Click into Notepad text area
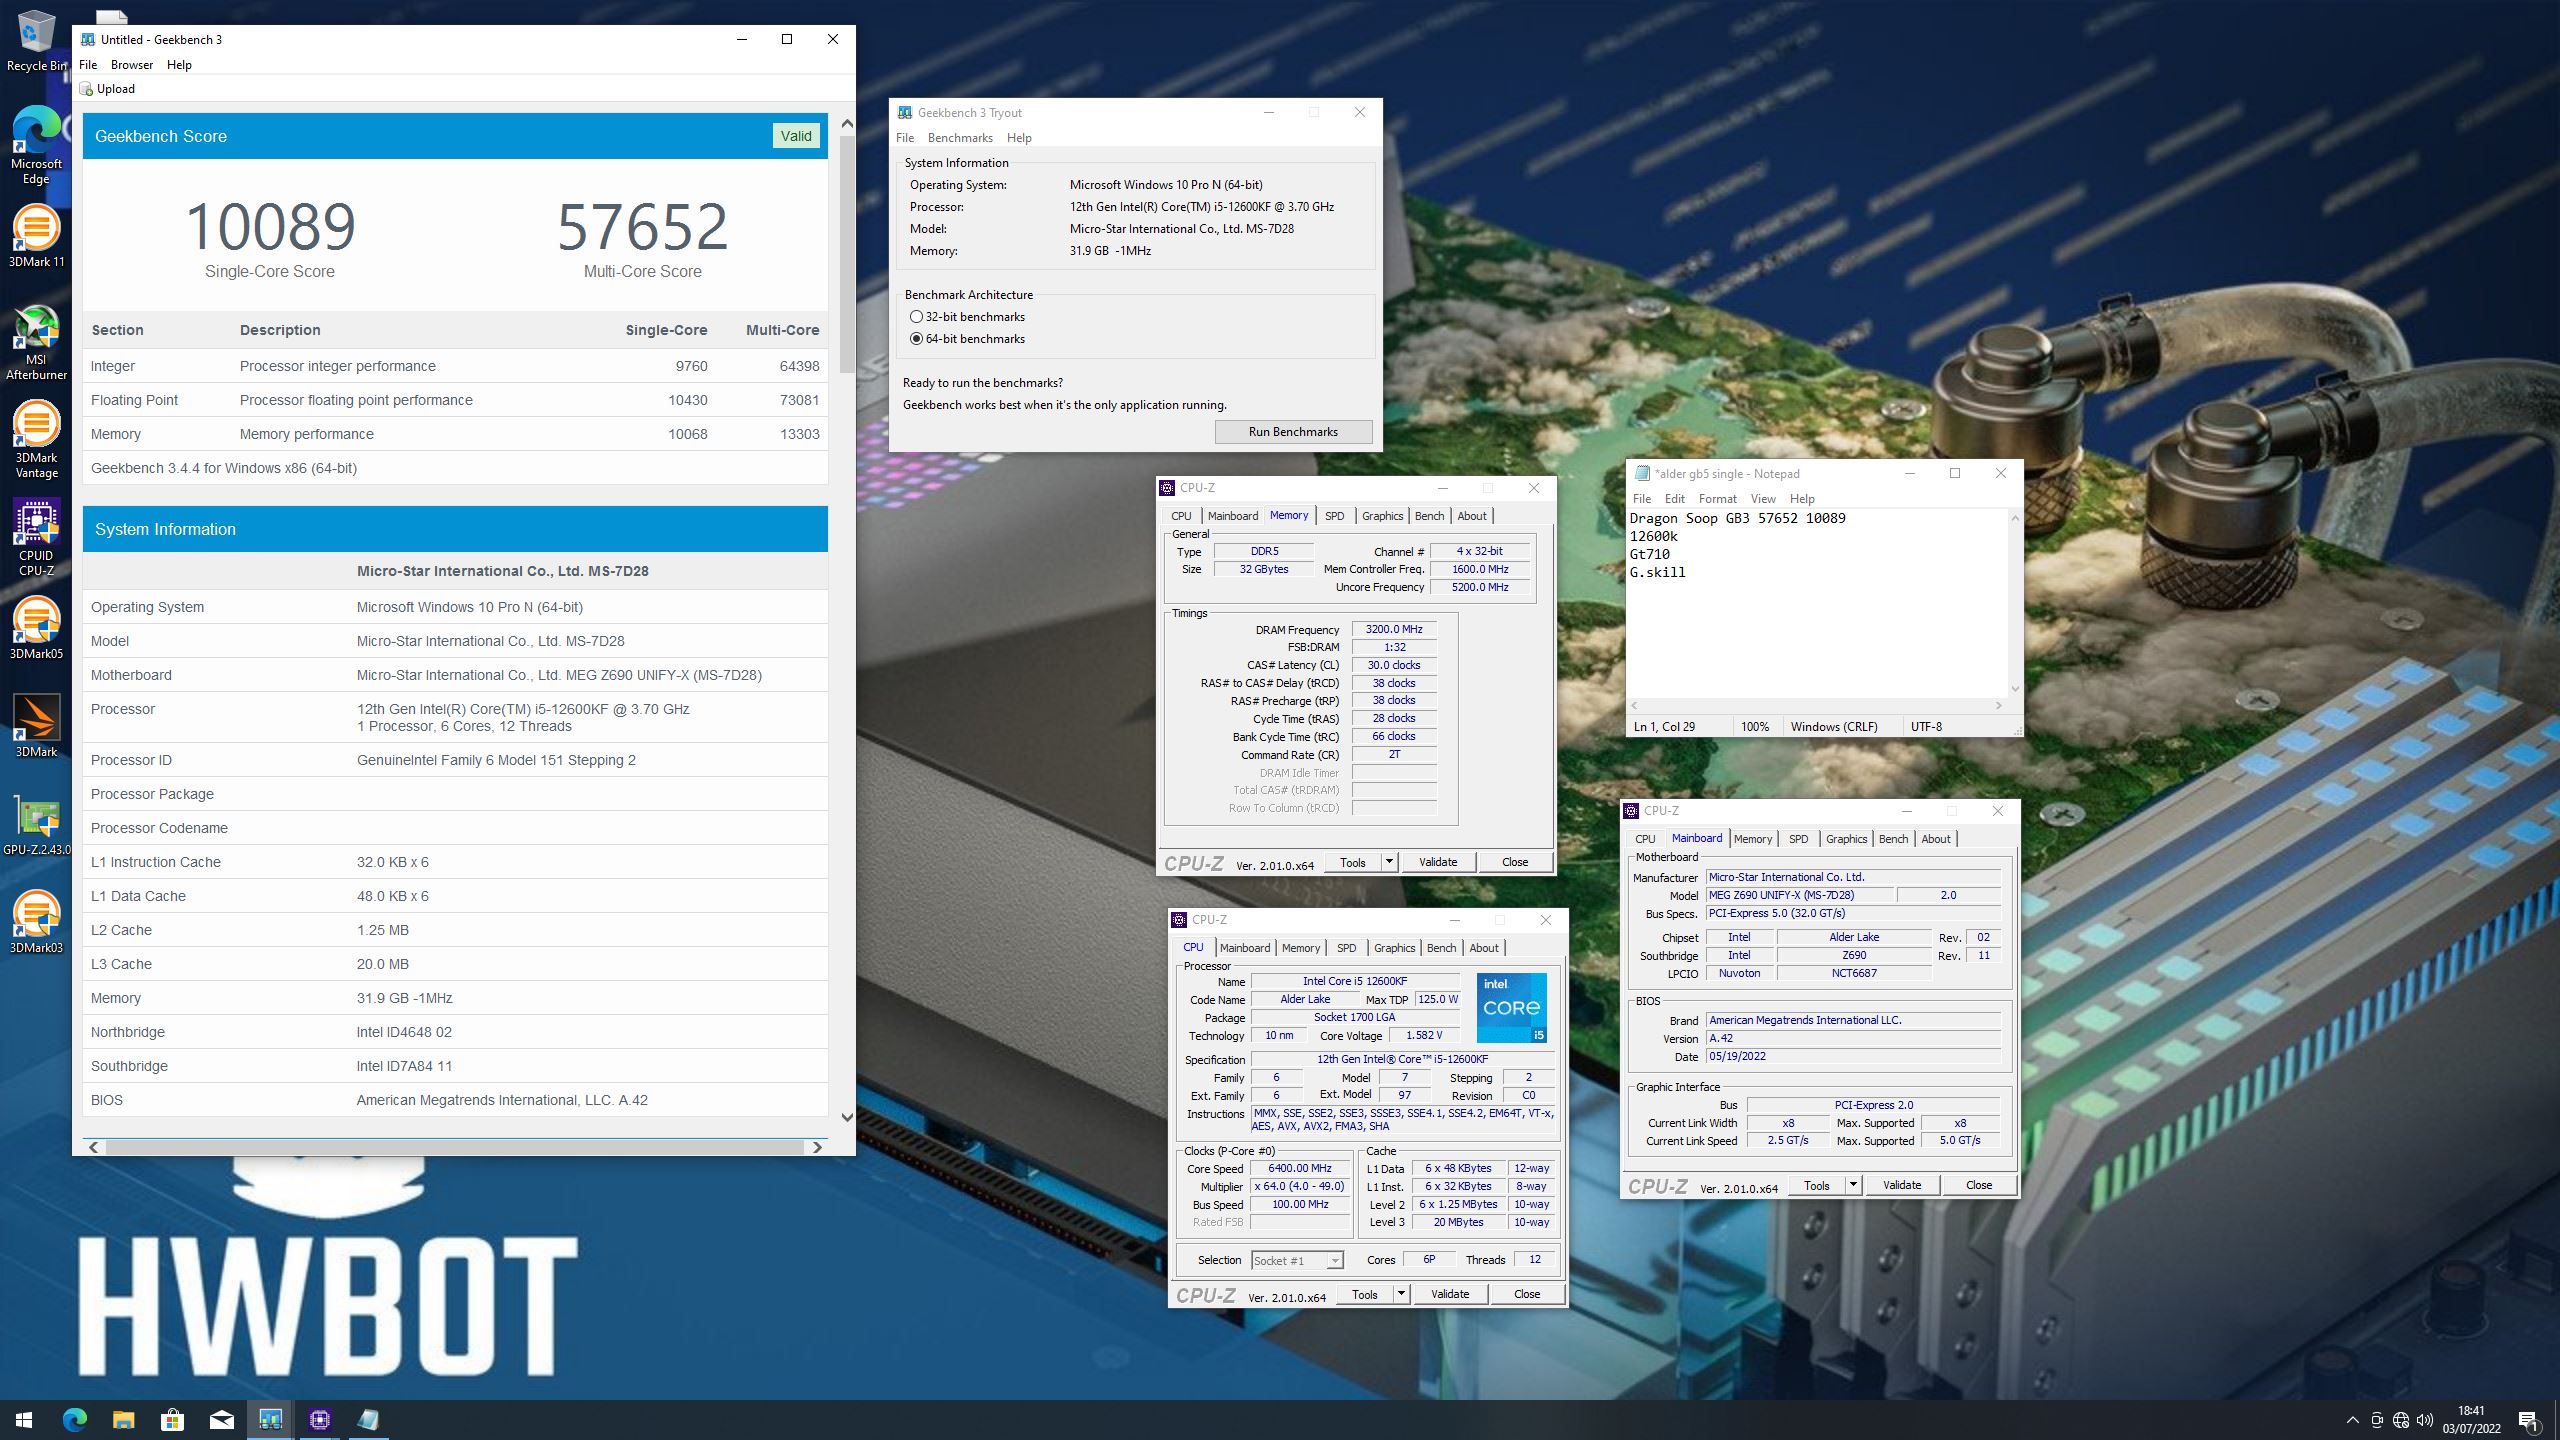Screen dimensions: 2560x1440 1817,603
